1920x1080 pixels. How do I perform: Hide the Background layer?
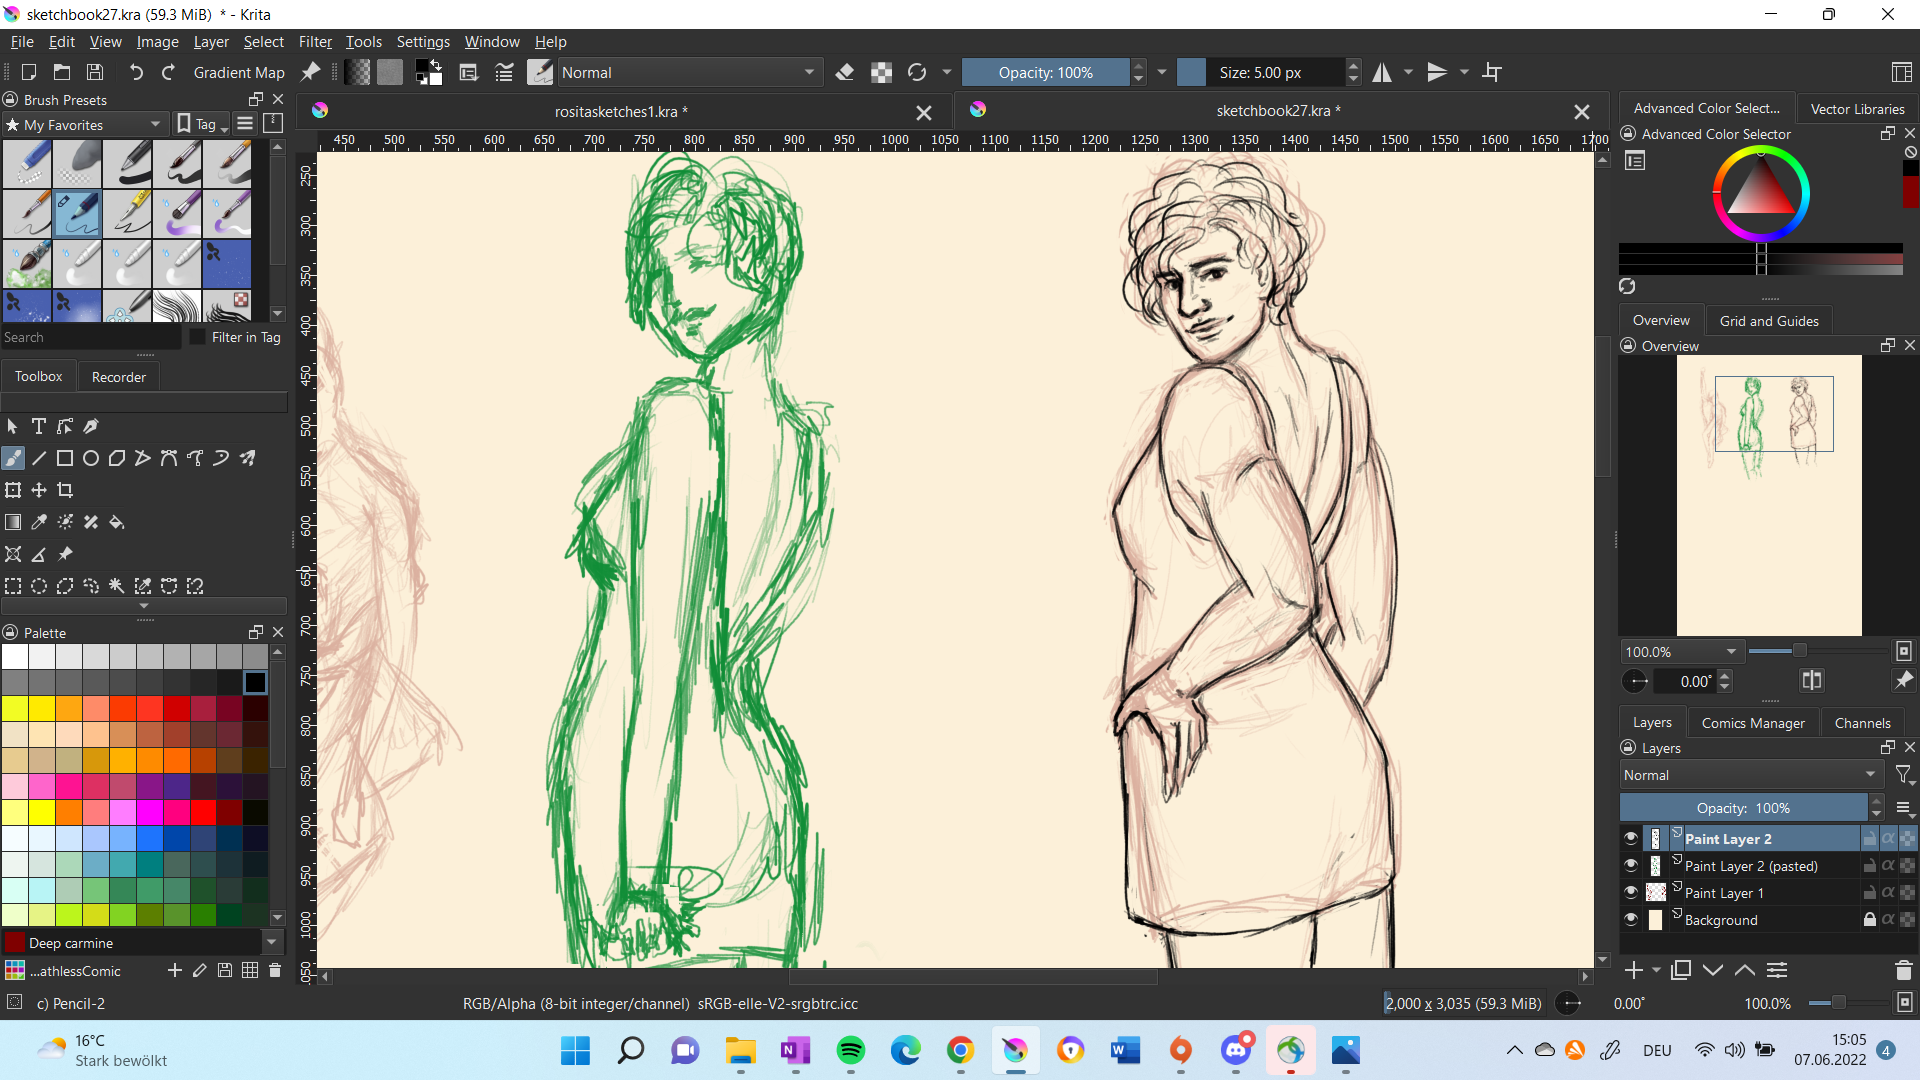click(x=1631, y=920)
